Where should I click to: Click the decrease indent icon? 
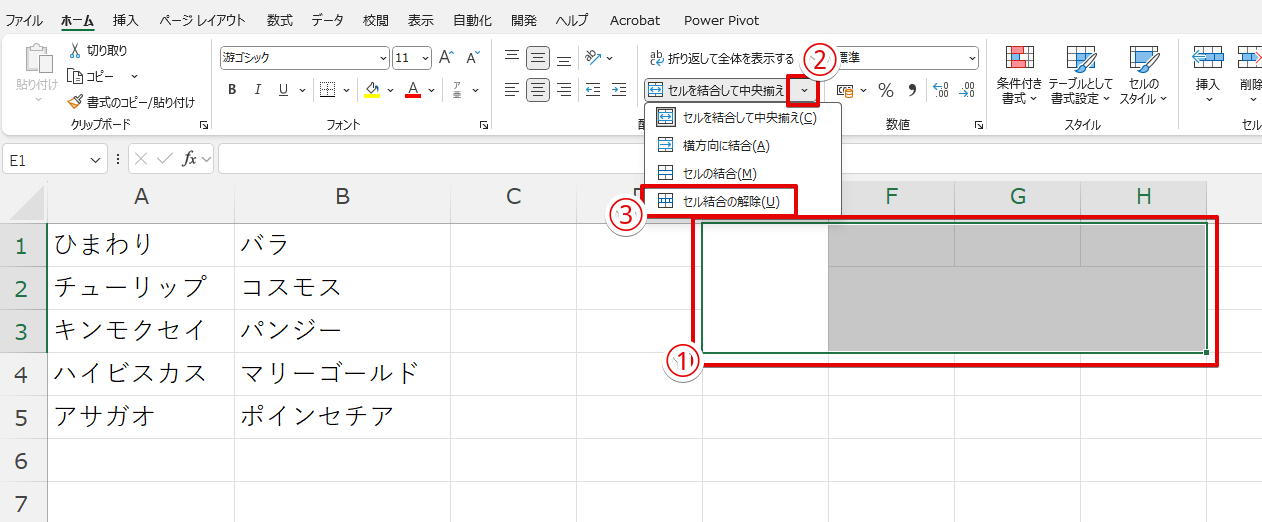tap(592, 90)
